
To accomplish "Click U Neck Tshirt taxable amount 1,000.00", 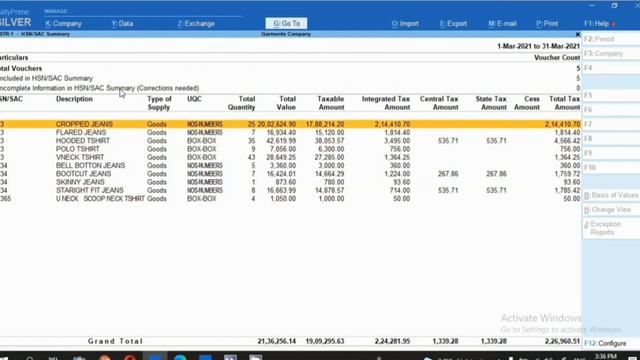I will click(331, 199).
